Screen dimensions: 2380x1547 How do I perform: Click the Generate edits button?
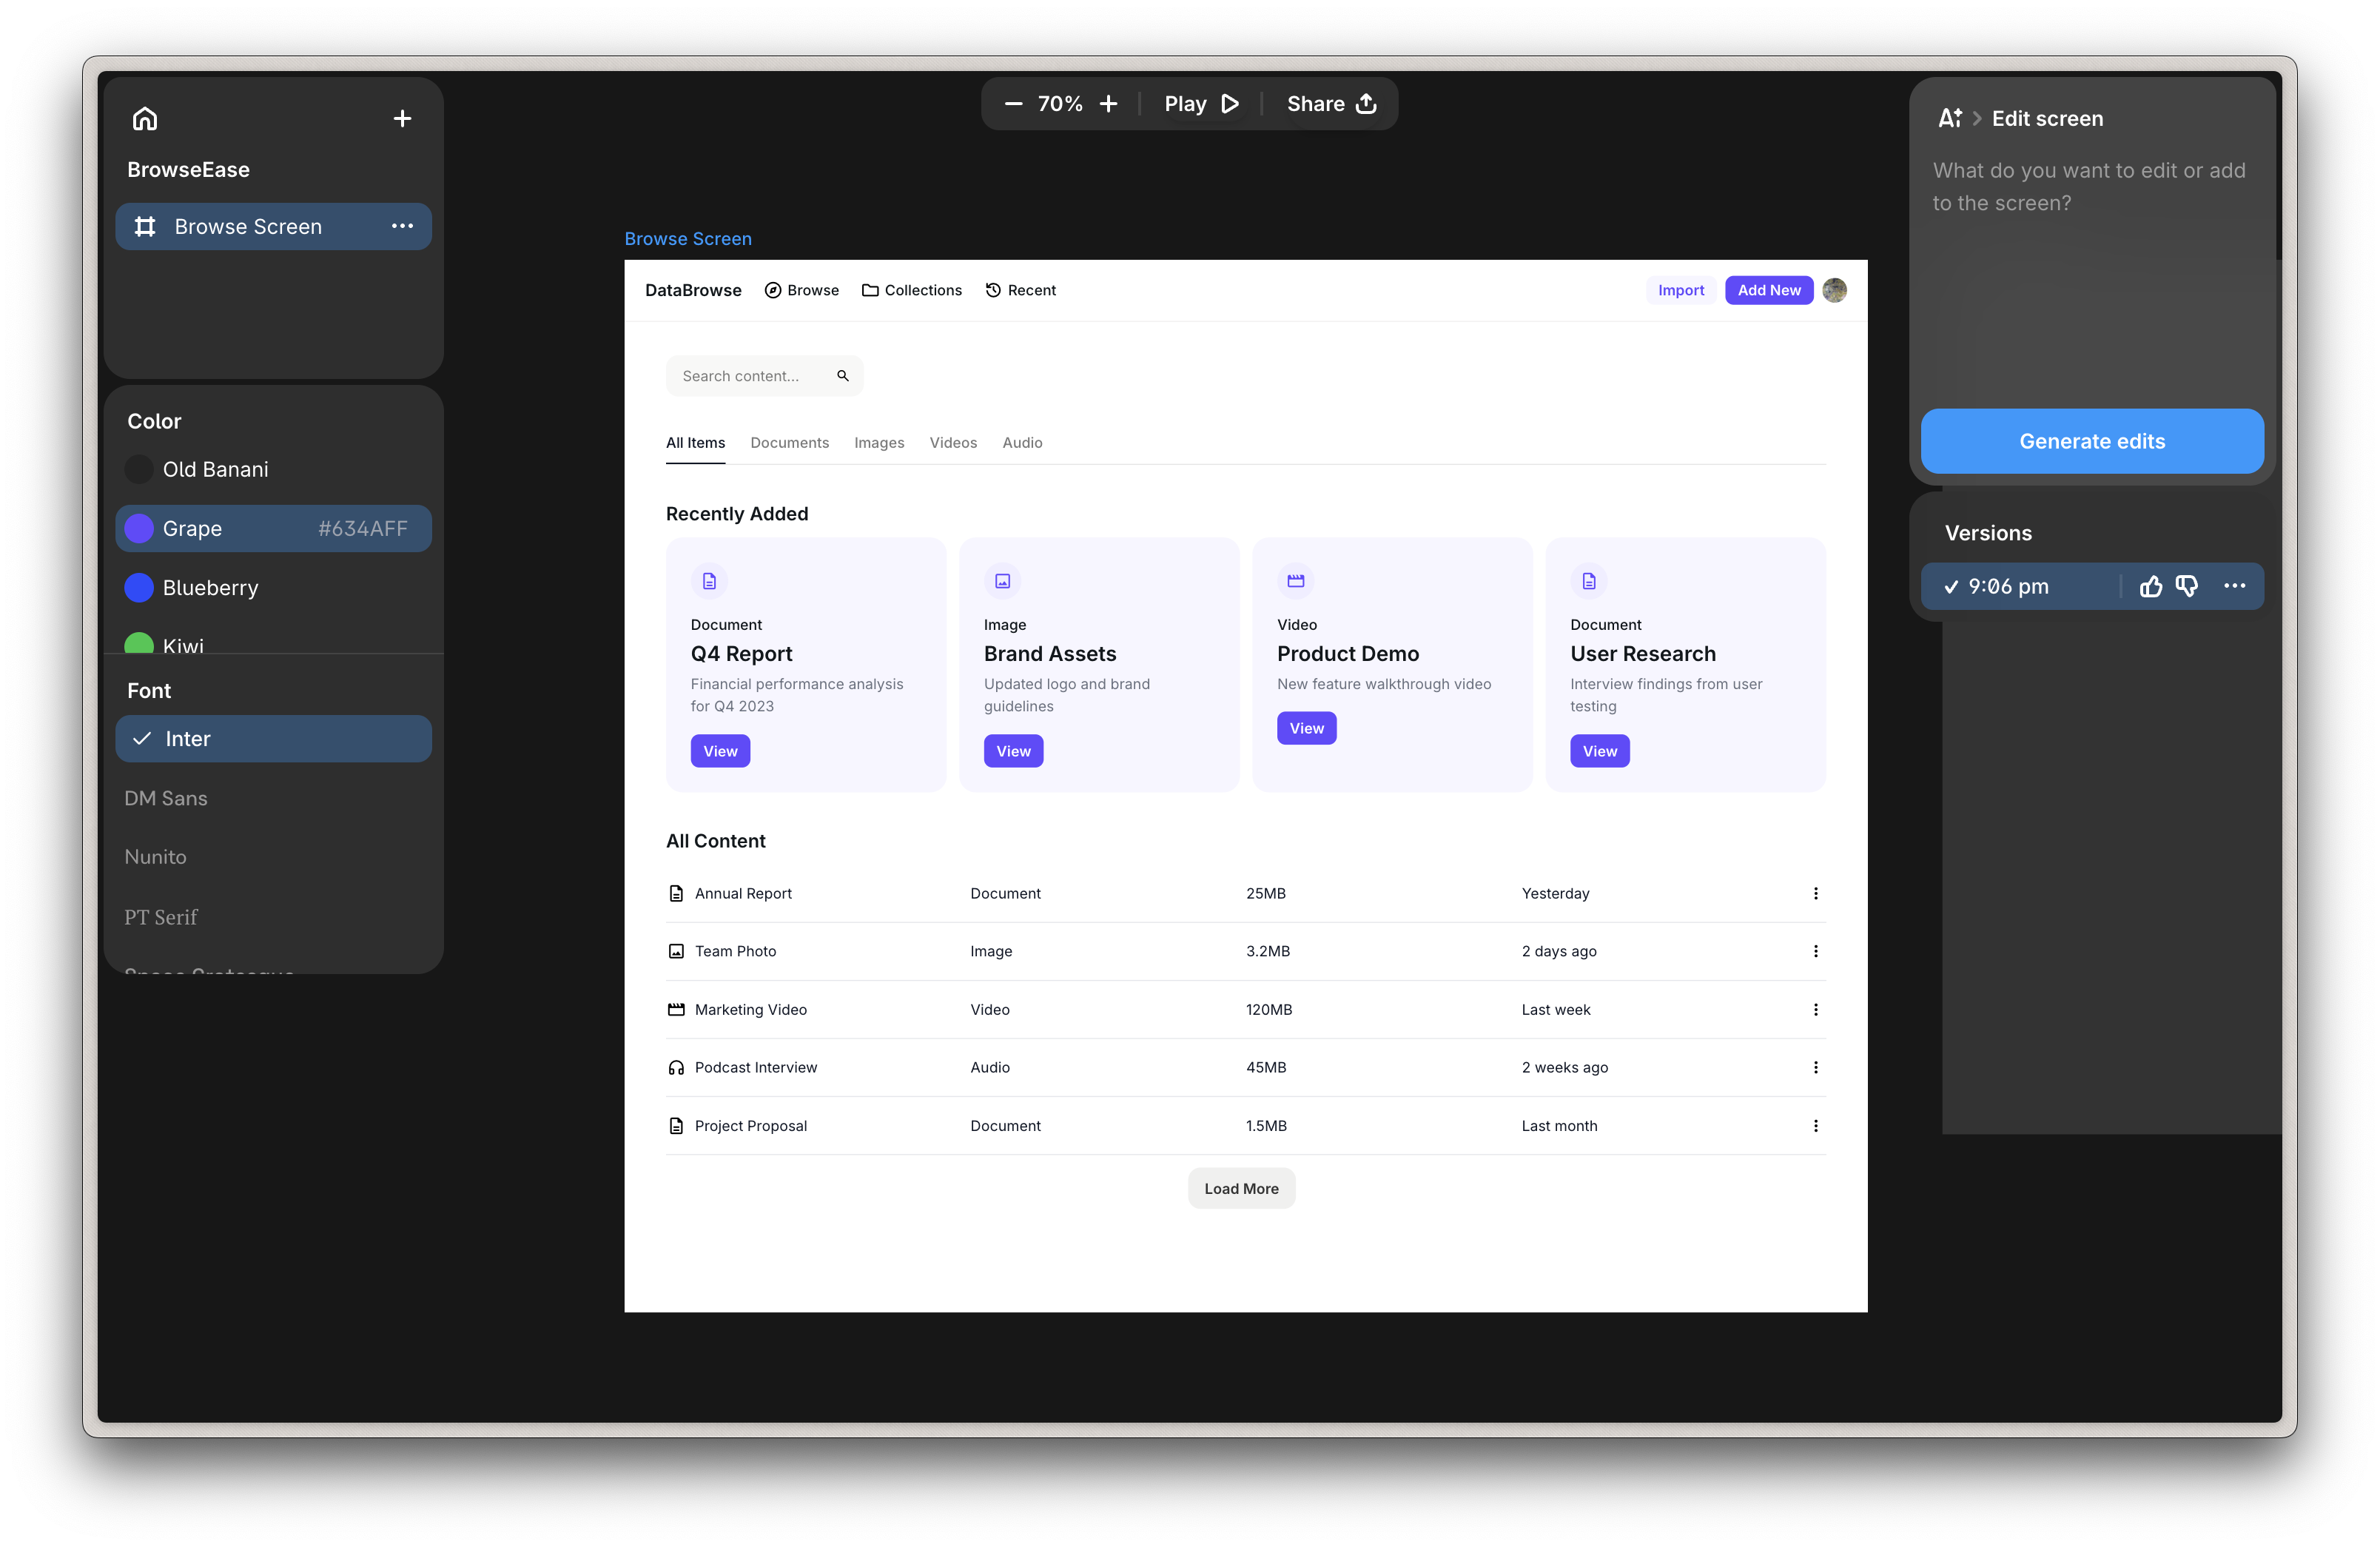(2091, 441)
